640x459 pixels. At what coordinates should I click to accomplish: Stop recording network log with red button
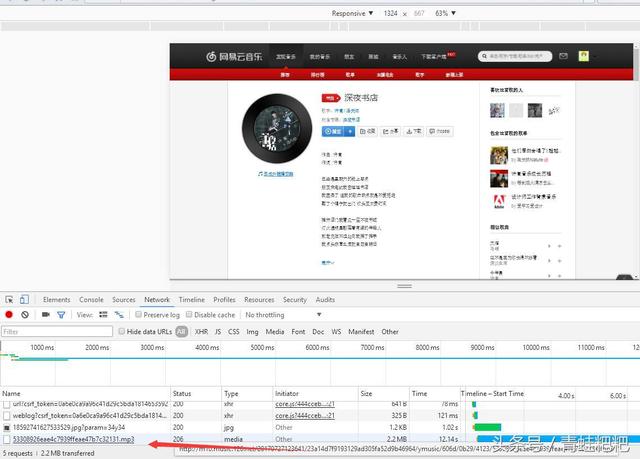(9, 315)
